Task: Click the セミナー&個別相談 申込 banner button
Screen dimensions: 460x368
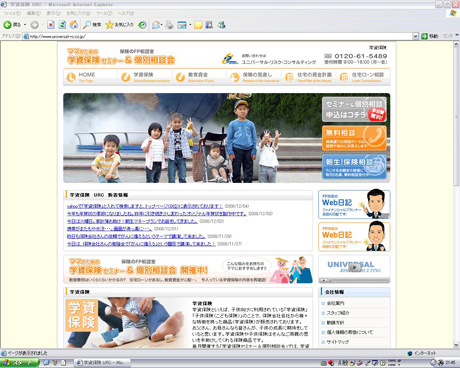Action: click(354, 109)
